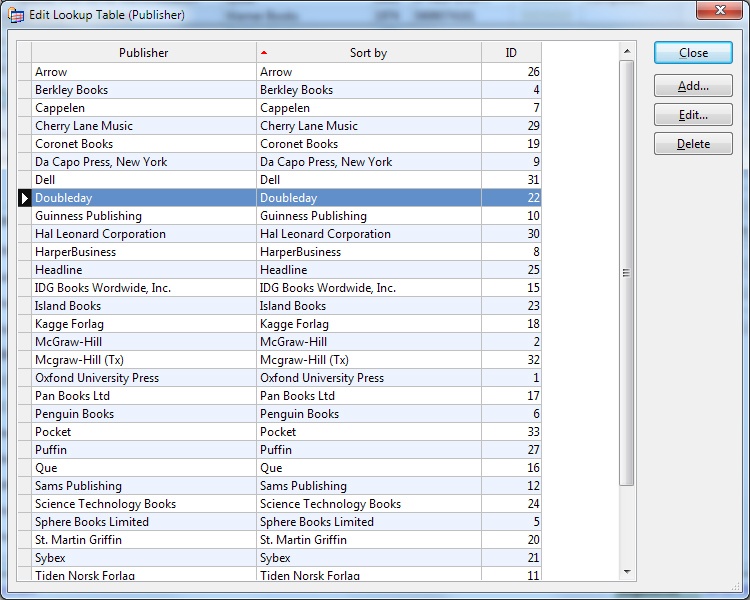Image resolution: width=750 pixels, height=600 pixels.
Task: Close the dialog with the red X
Action: tap(717, 12)
